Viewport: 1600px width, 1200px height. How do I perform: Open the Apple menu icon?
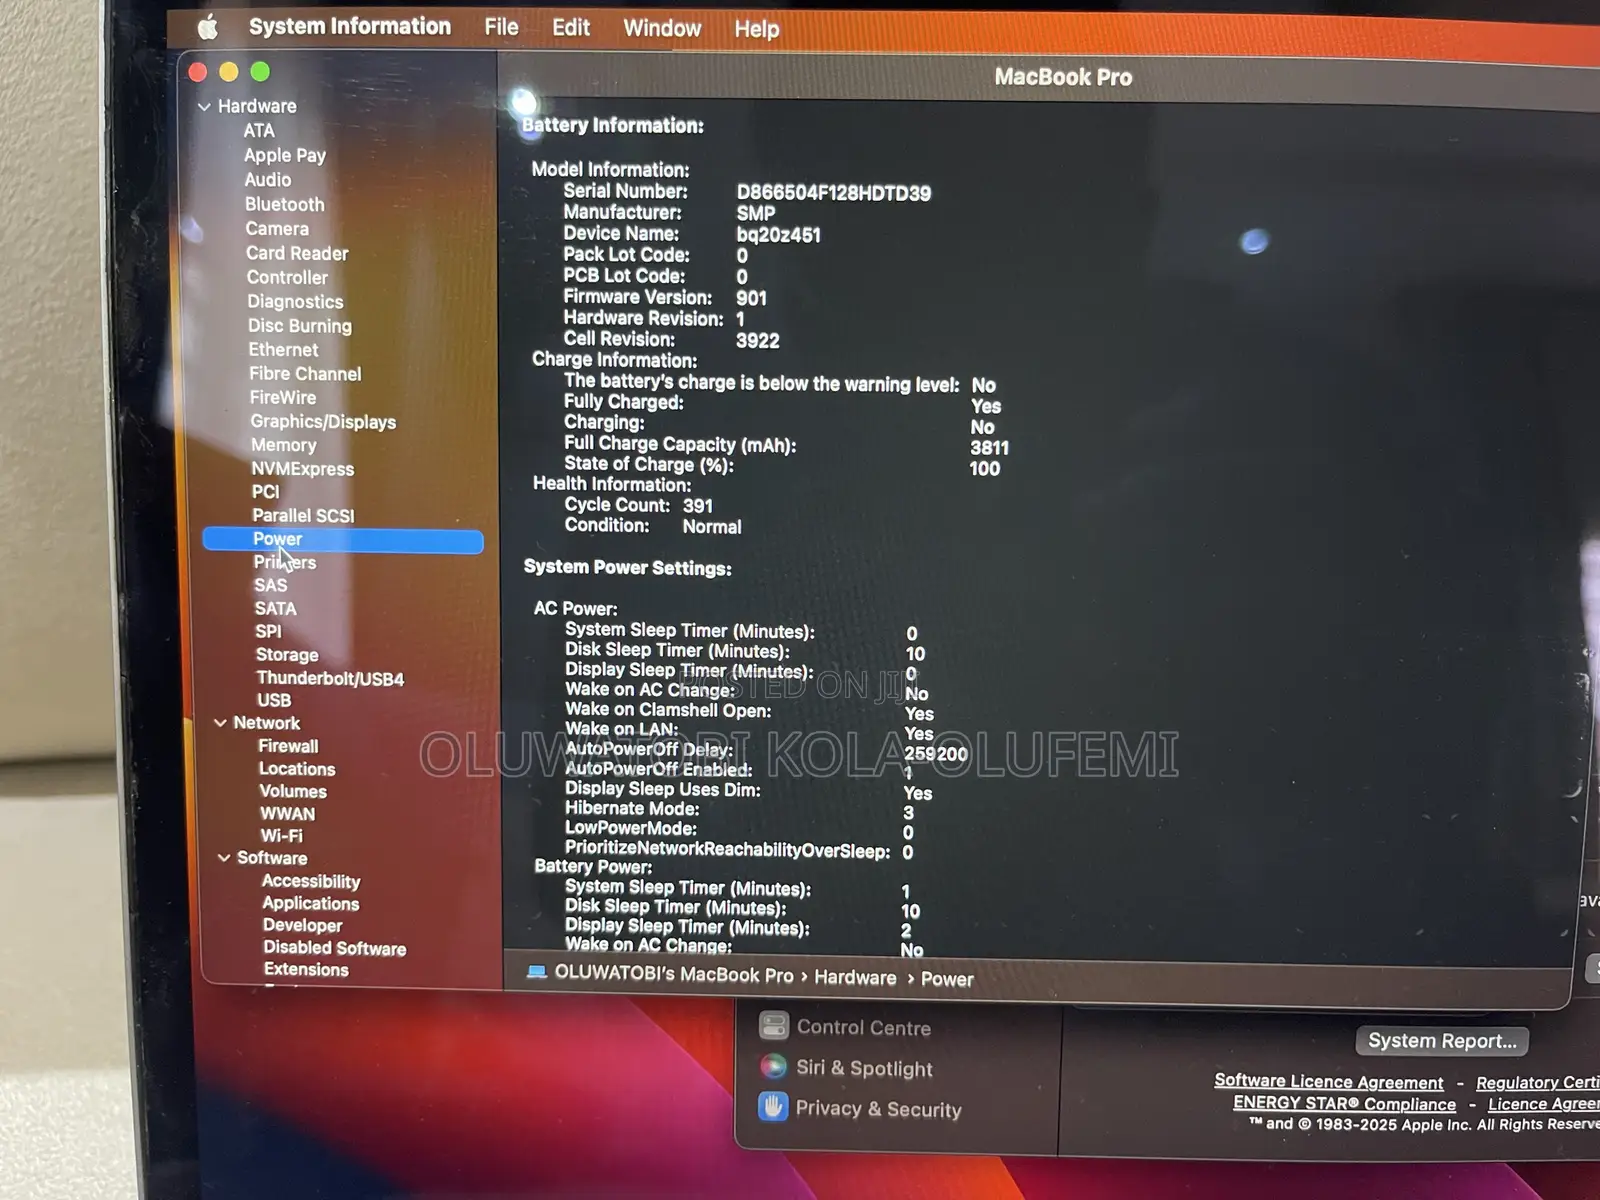[208, 27]
